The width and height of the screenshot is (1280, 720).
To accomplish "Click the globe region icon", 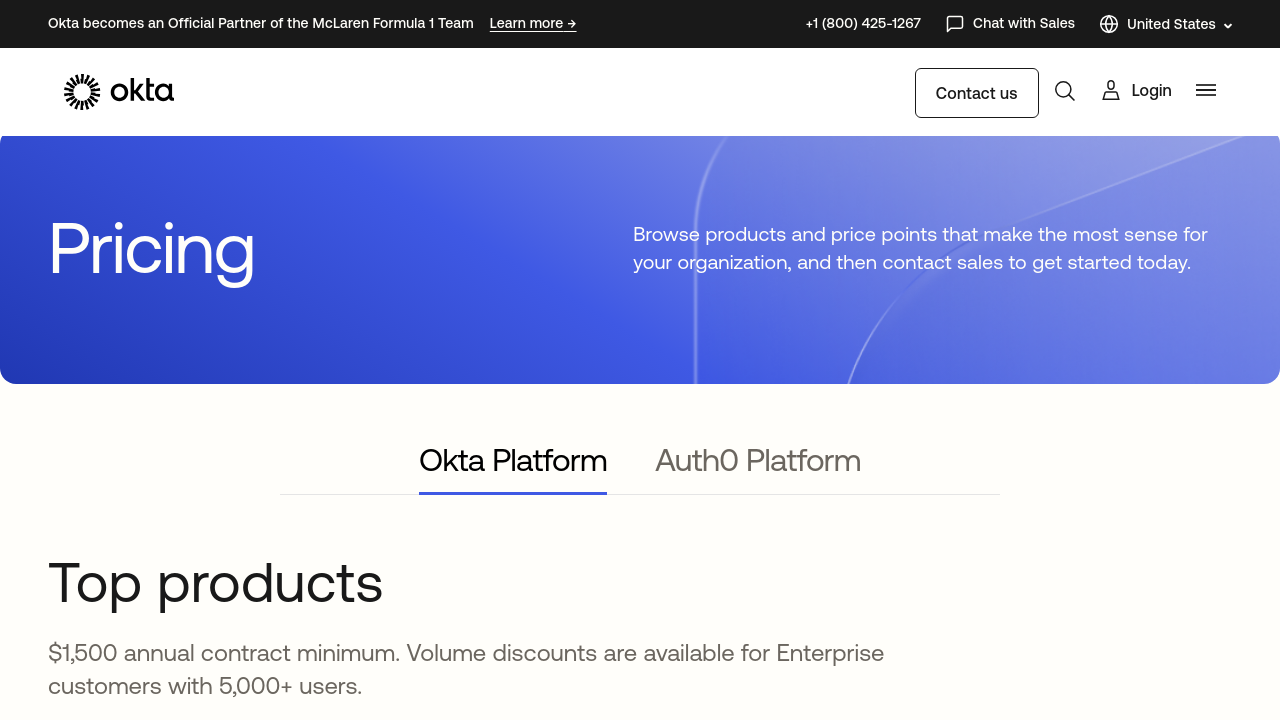I will 1109,24.
